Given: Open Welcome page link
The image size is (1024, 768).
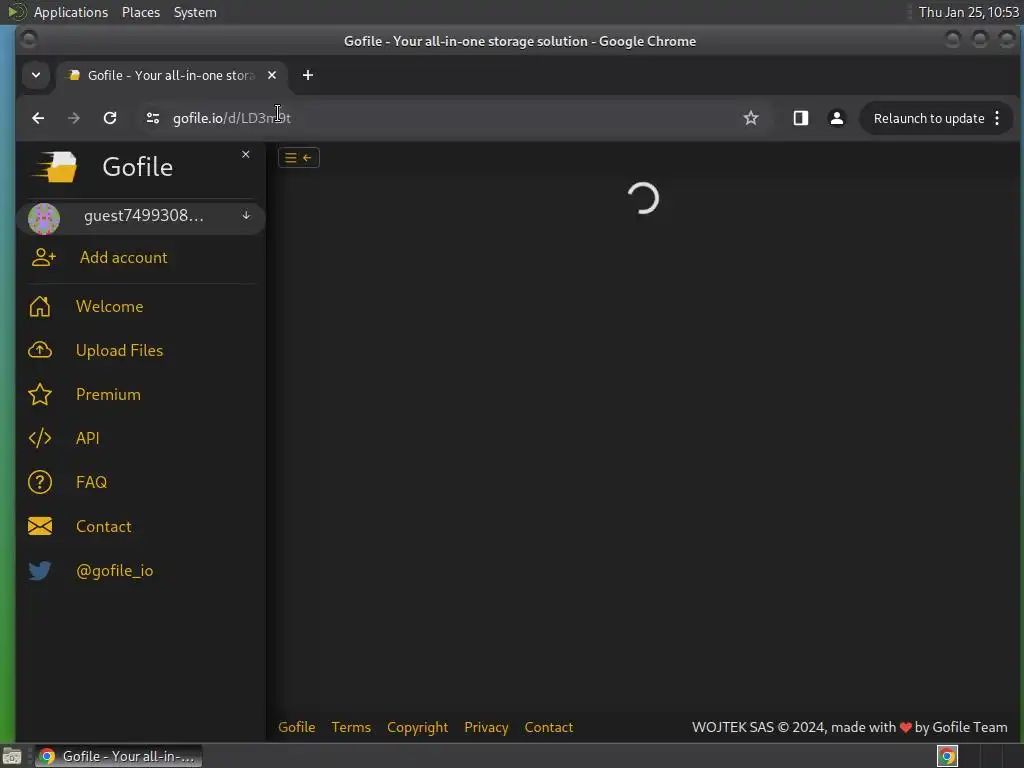Looking at the screenshot, I should coord(109,306).
